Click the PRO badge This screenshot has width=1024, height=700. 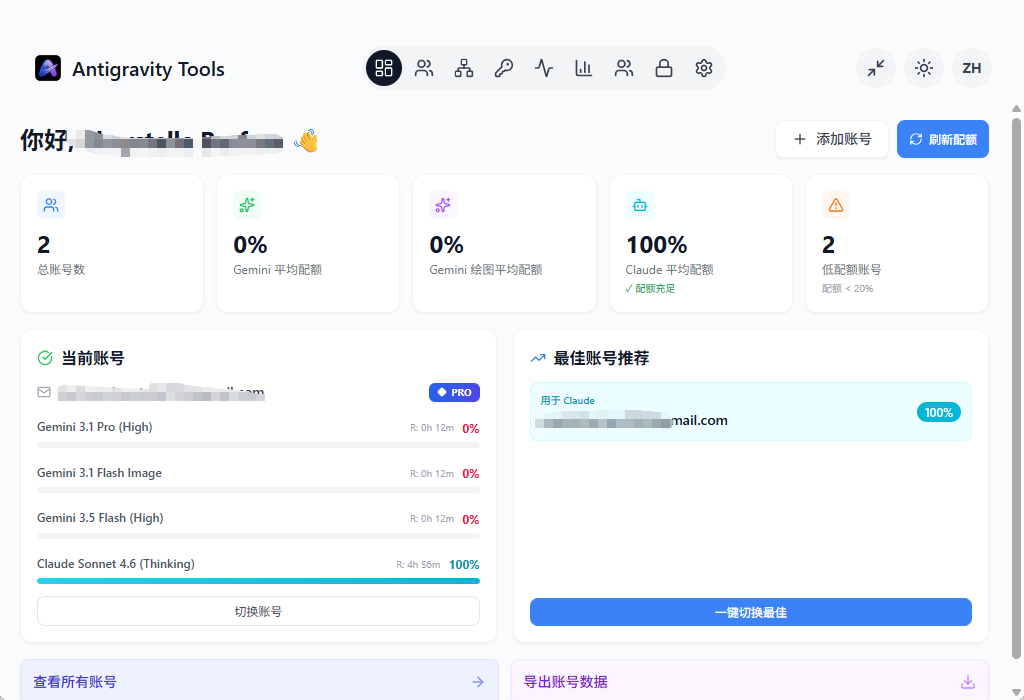[455, 392]
